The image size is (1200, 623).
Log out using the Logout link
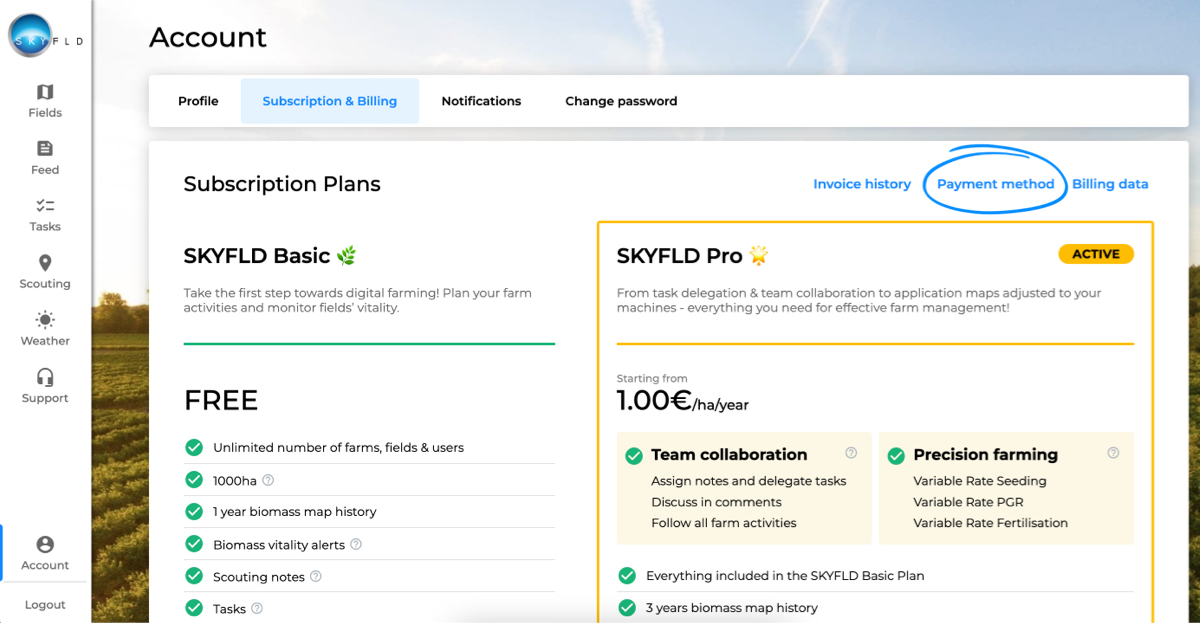pyautogui.click(x=45, y=605)
